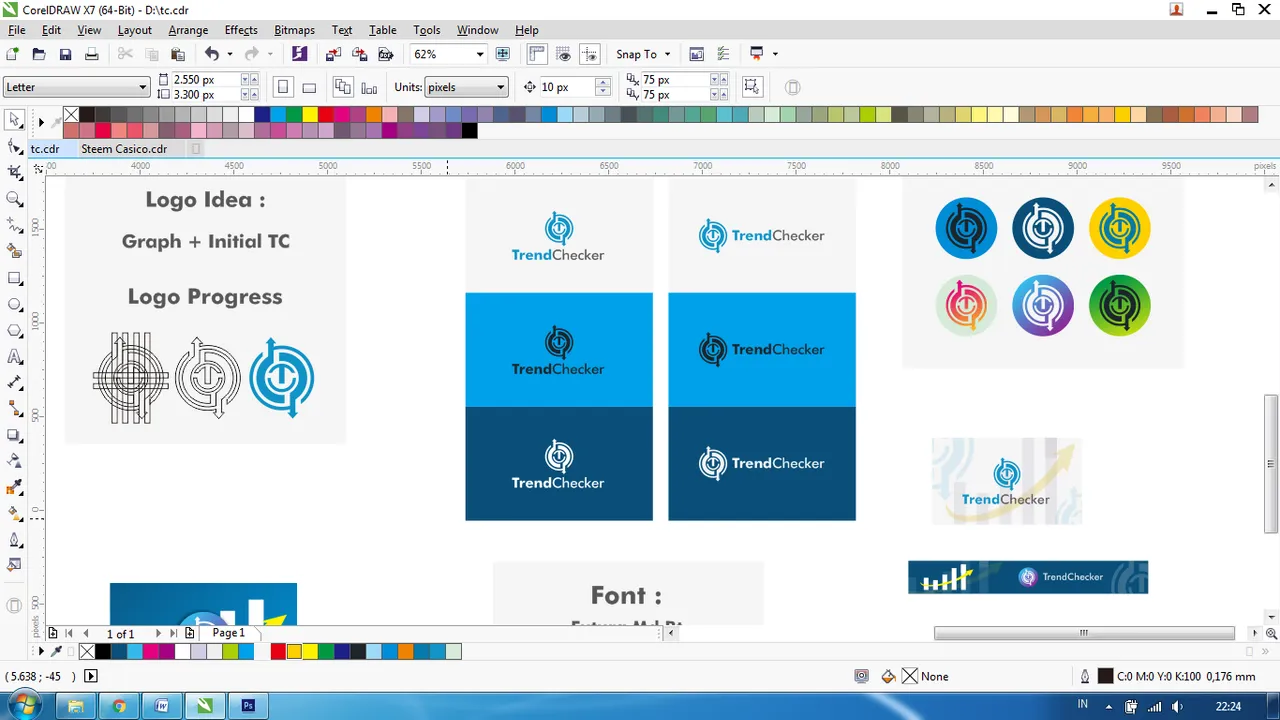
Task: Click the Publish to PDF icon
Action: (x=385, y=54)
